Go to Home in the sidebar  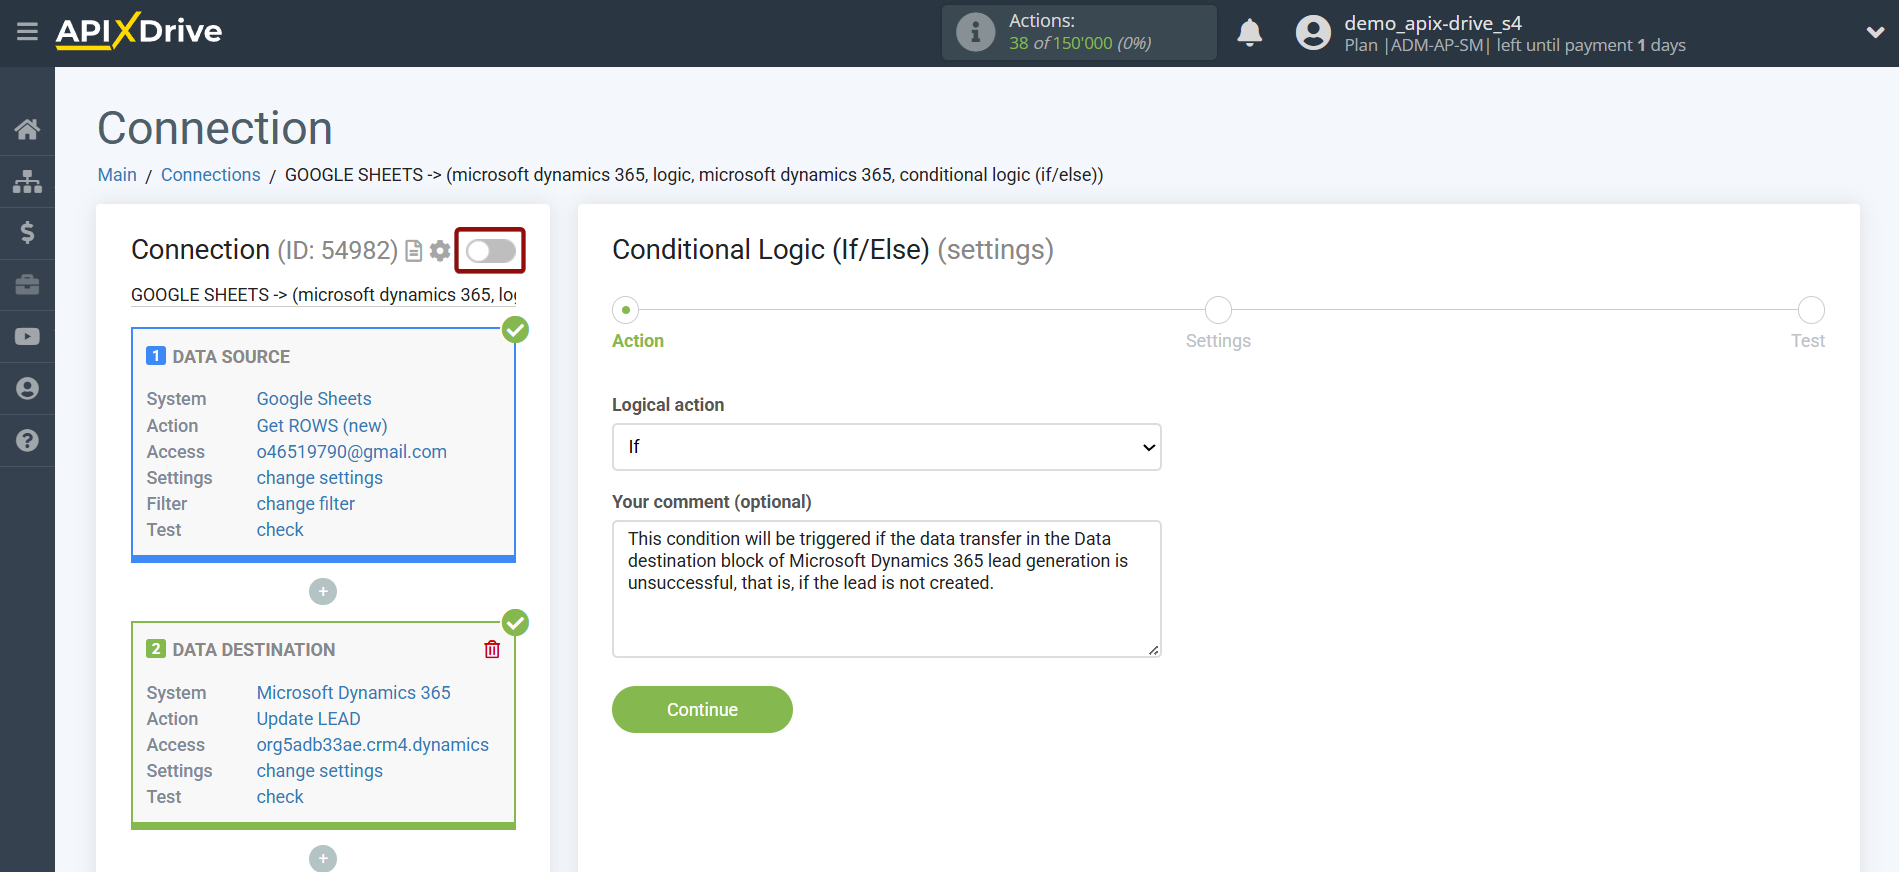(27, 129)
